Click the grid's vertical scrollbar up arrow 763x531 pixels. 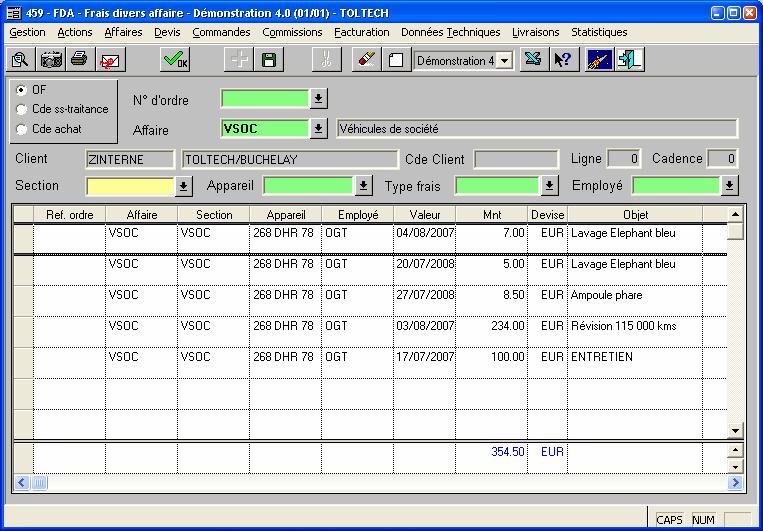click(x=735, y=214)
